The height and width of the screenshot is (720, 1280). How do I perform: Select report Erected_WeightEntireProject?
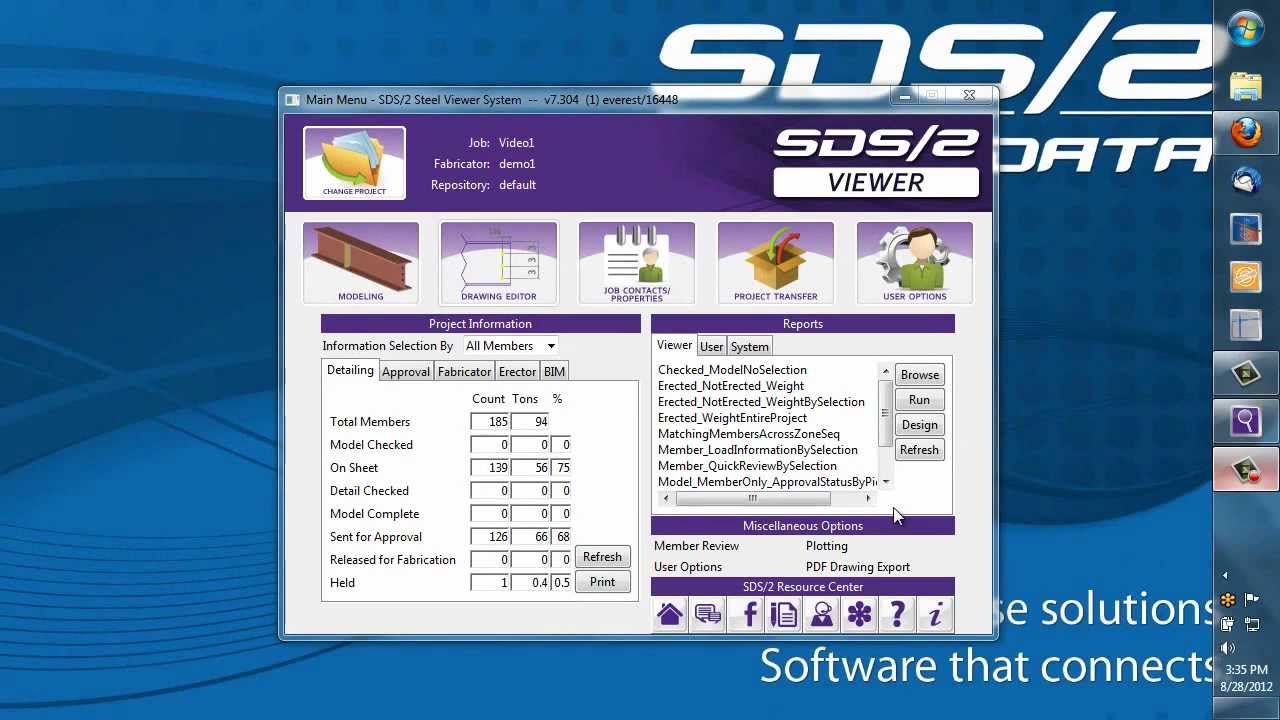coord(732,418)
